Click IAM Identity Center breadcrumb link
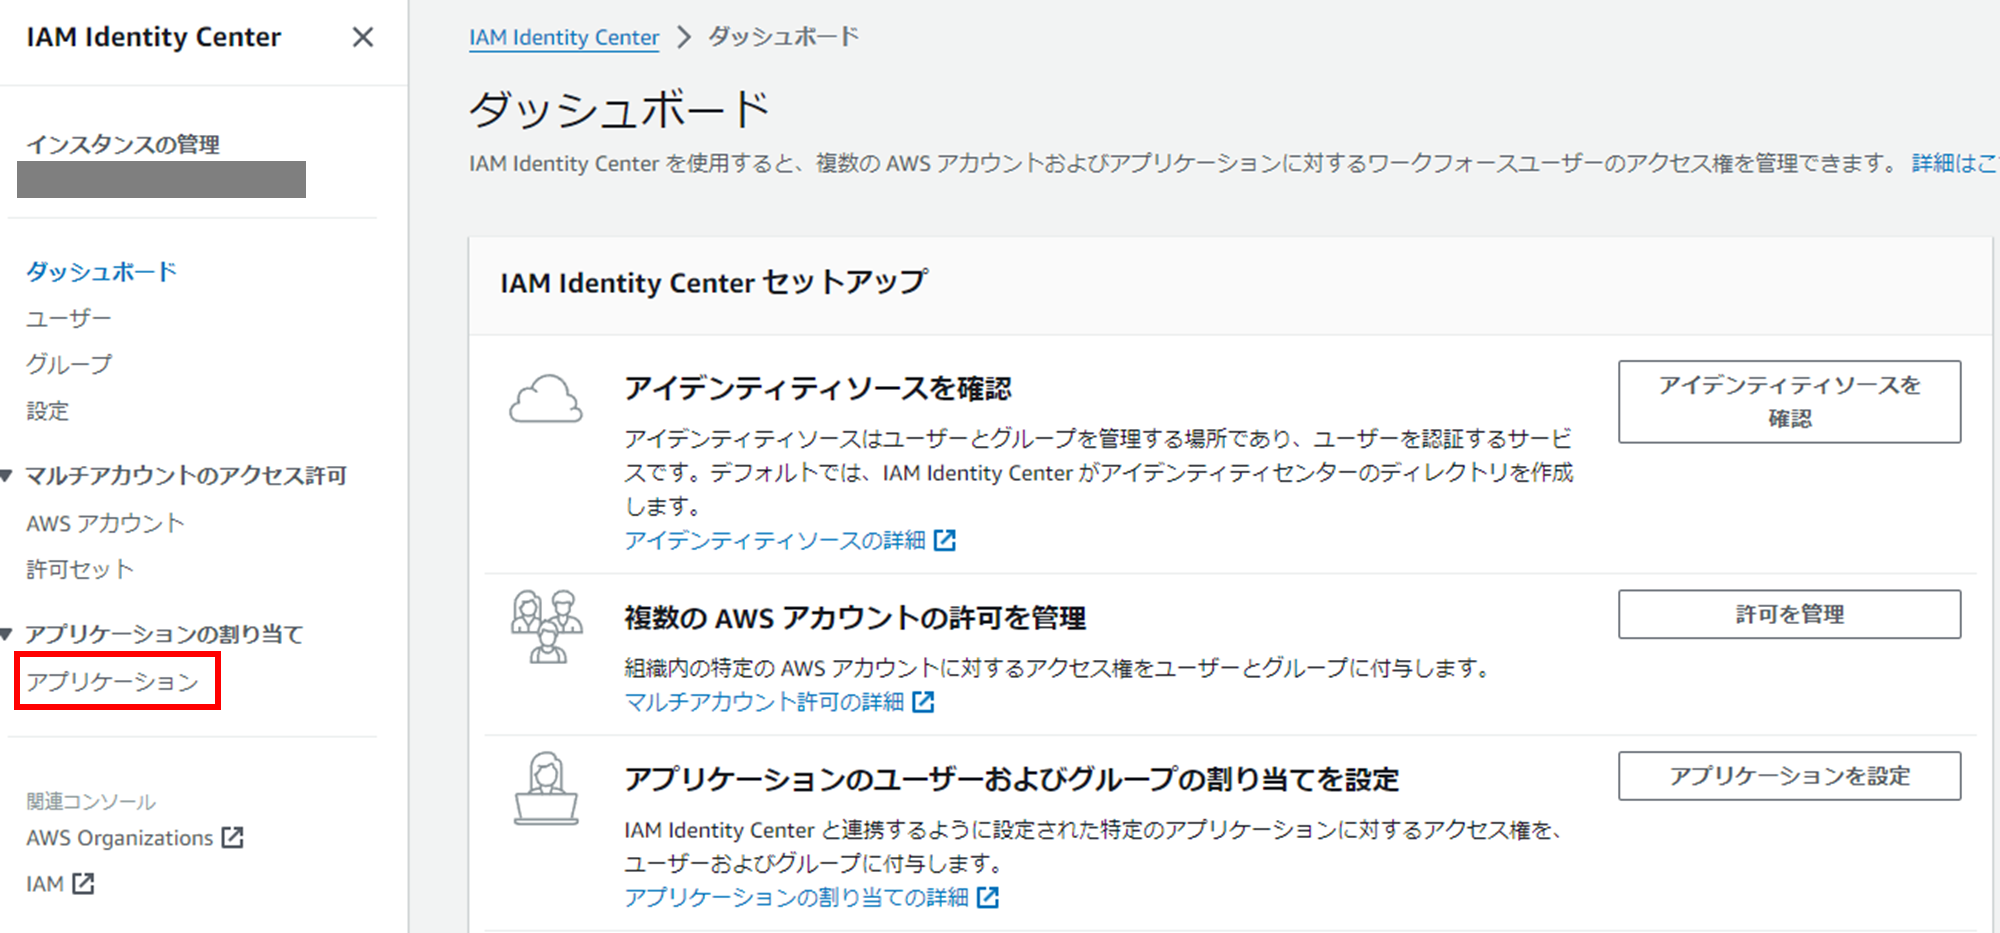2000x933 pixels. (x=564, y=37)
